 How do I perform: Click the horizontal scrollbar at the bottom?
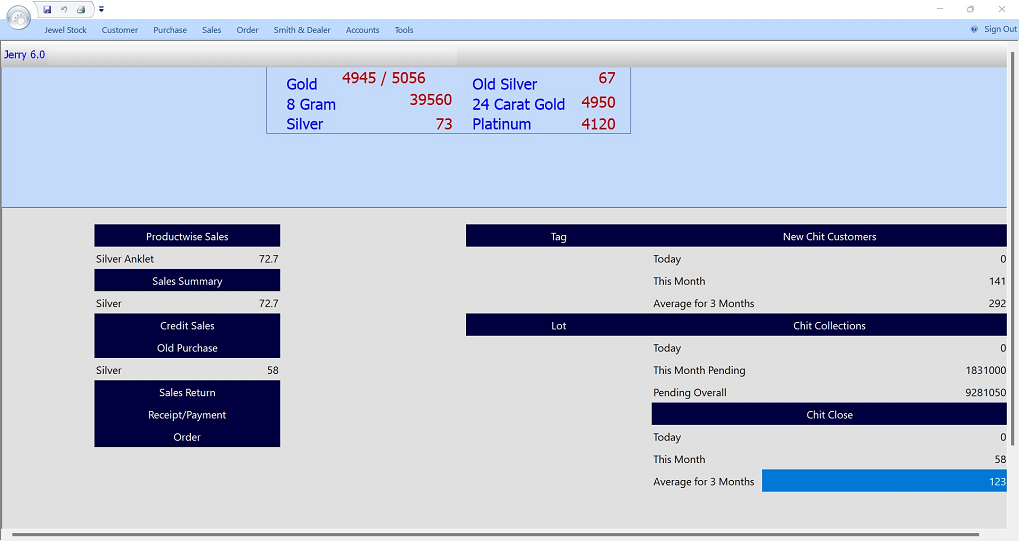click(x=495, y=535)
